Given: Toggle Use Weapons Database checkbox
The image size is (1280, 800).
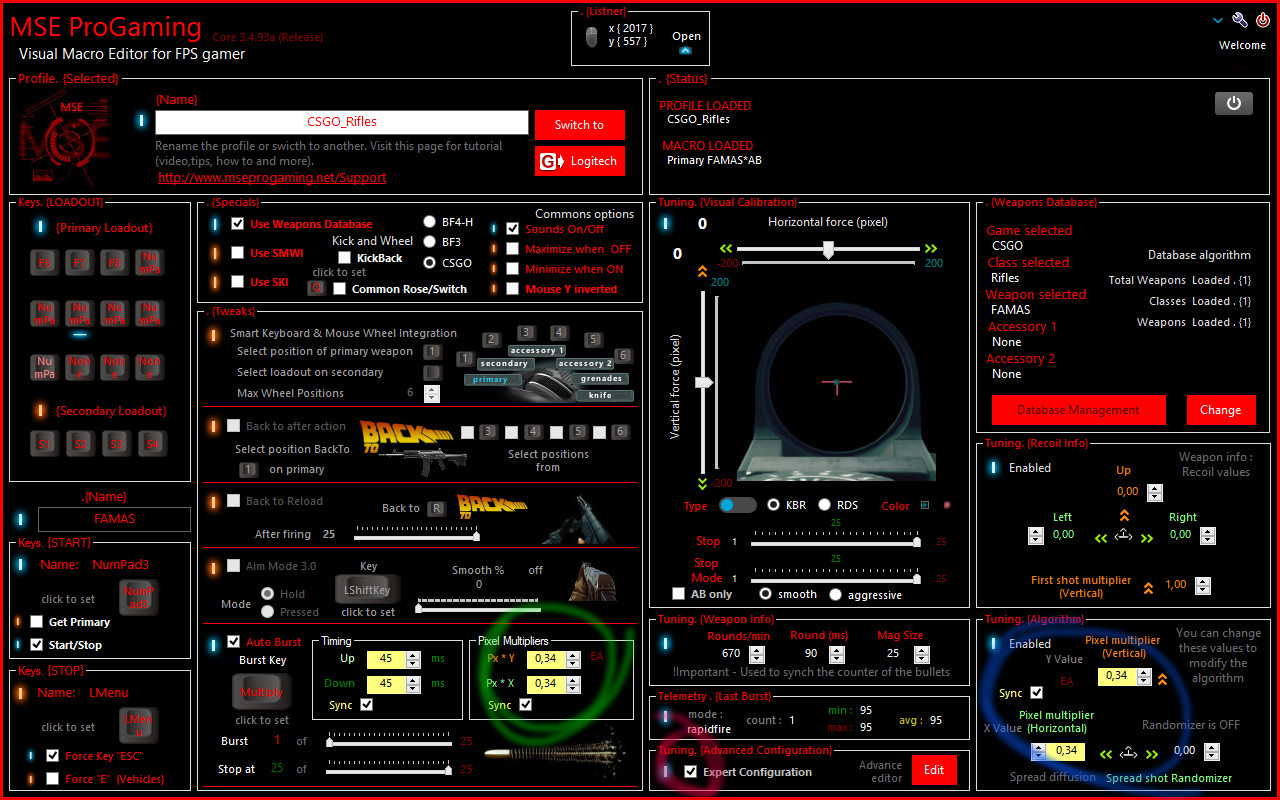Looking at the screenshot, I should coord(237,224).
